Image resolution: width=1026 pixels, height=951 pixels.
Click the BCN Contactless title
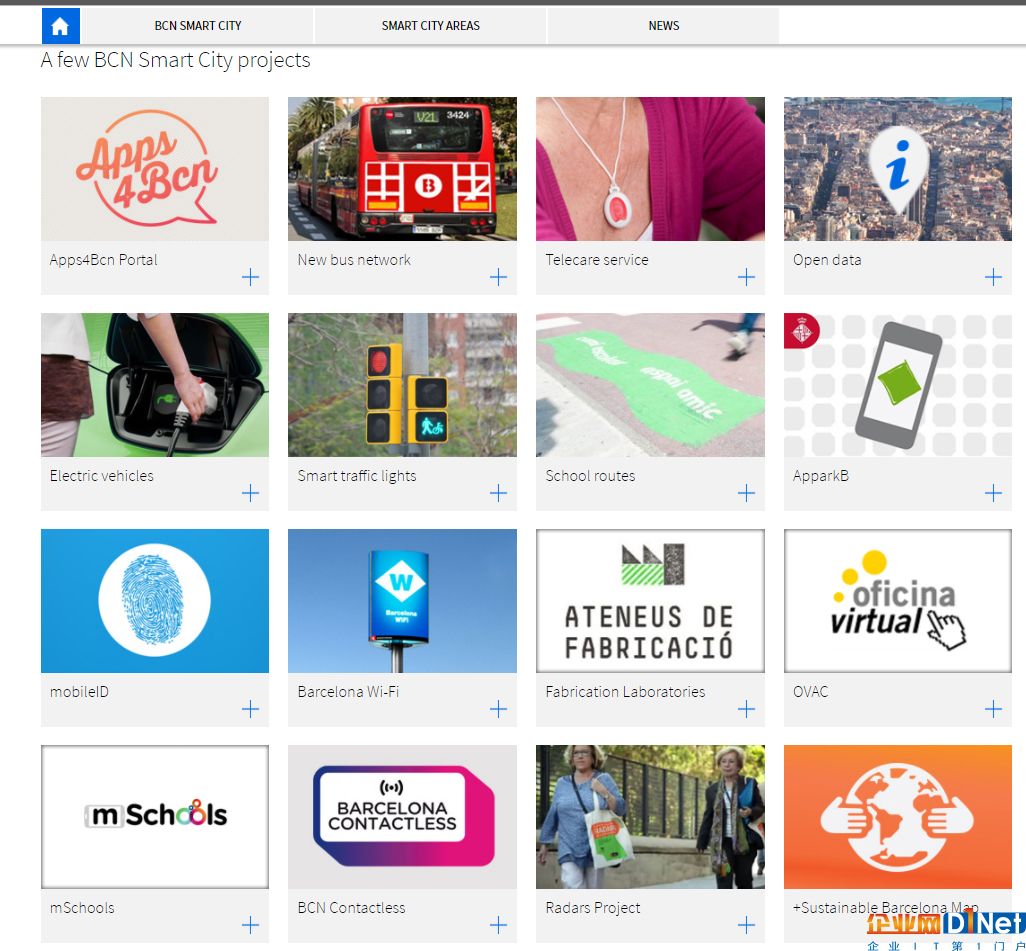point(351,908)
